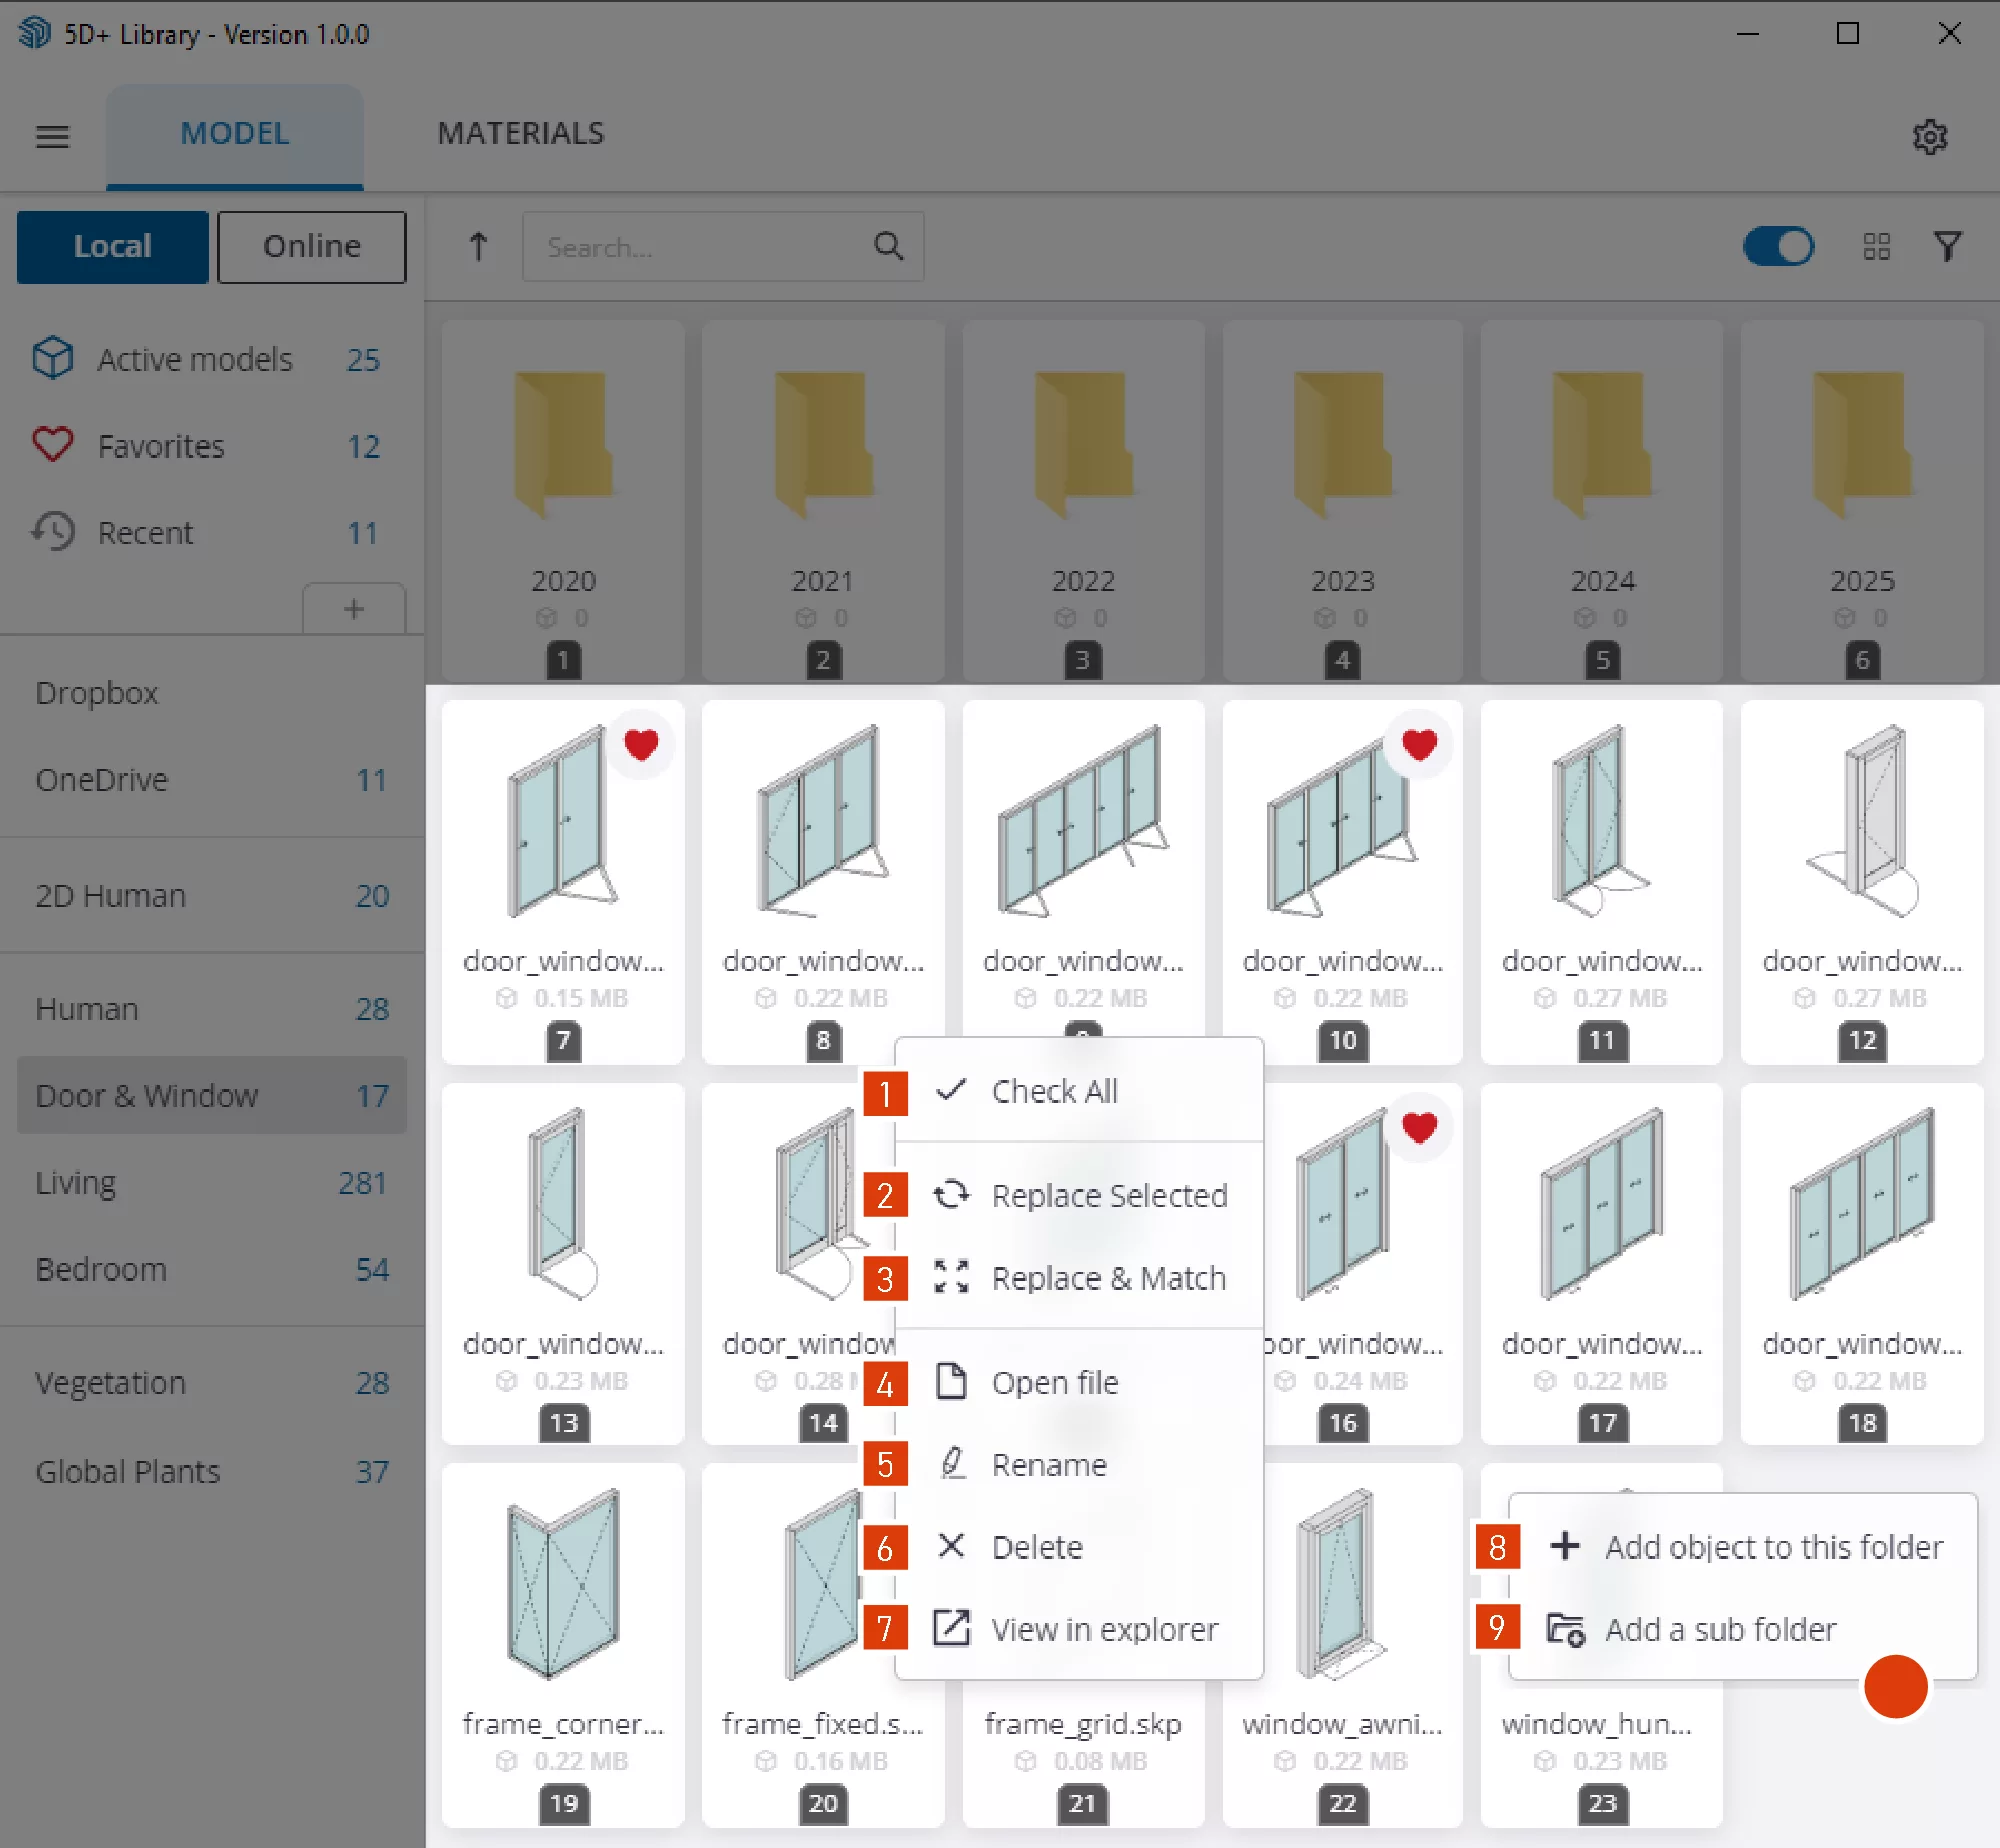Viewport: 2000px width, 1848px height.
Task: Open Recent via the clock icon
Action: click(x=53, y=532)
